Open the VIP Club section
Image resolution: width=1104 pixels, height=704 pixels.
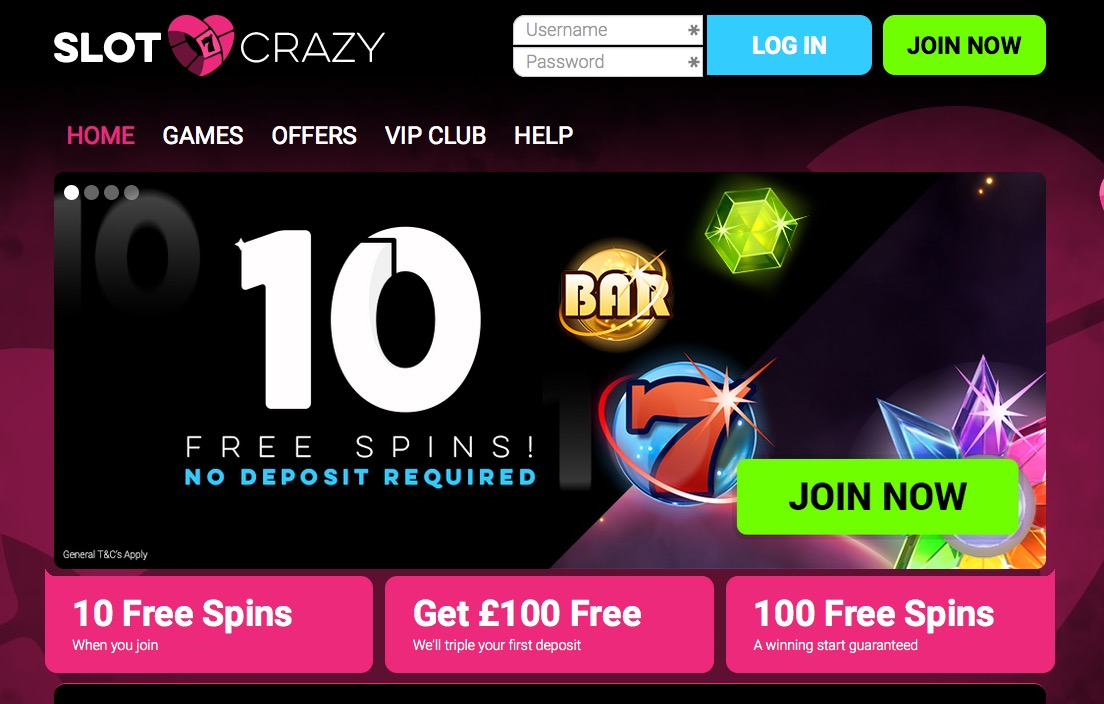pyautogui.click(x=435, y=135)
